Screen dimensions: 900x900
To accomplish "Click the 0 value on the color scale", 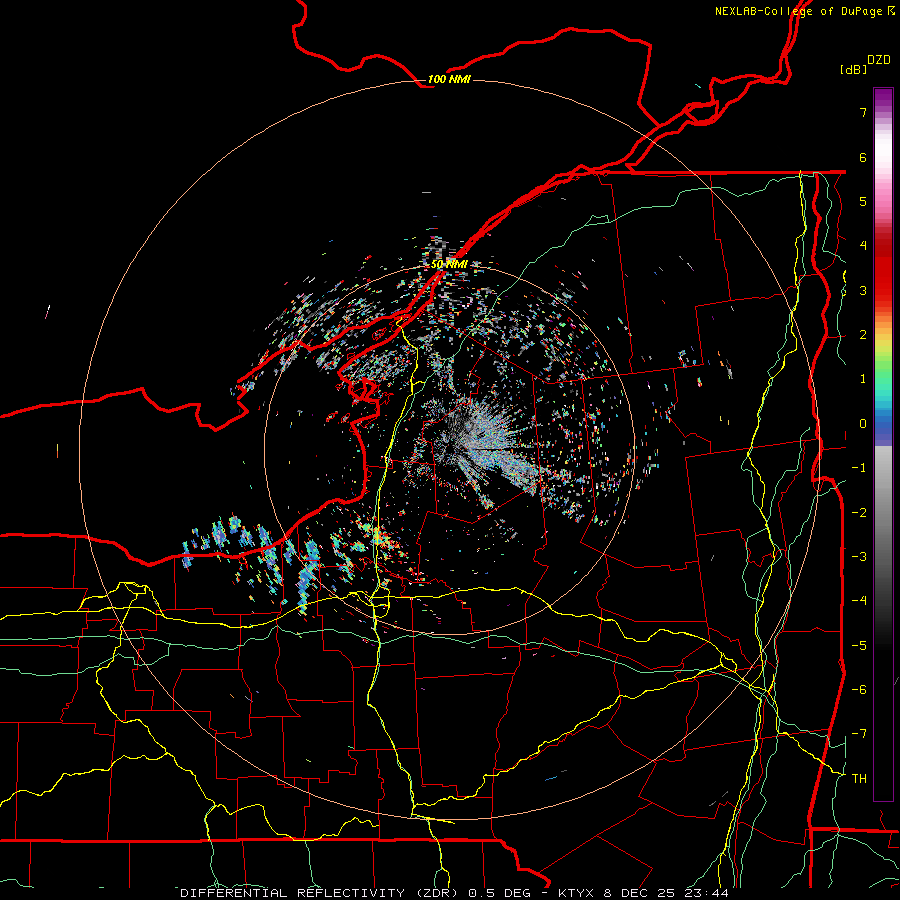I will (863, 424).
